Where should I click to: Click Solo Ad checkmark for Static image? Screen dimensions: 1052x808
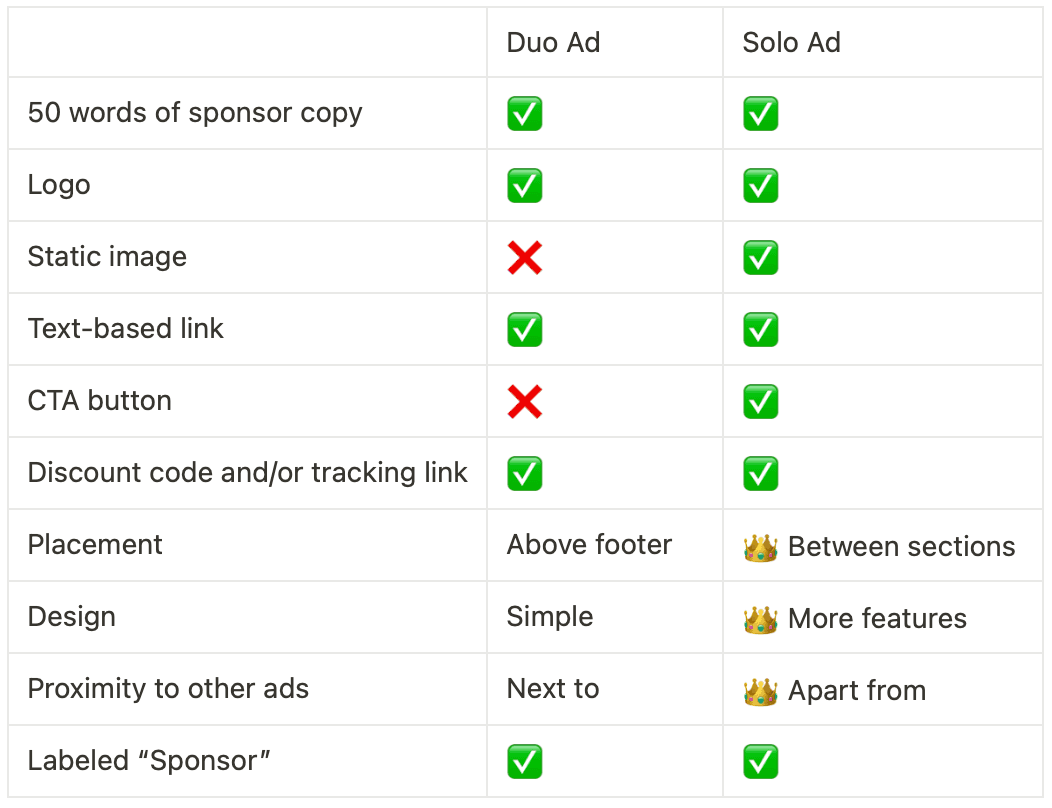pos(761,258)
